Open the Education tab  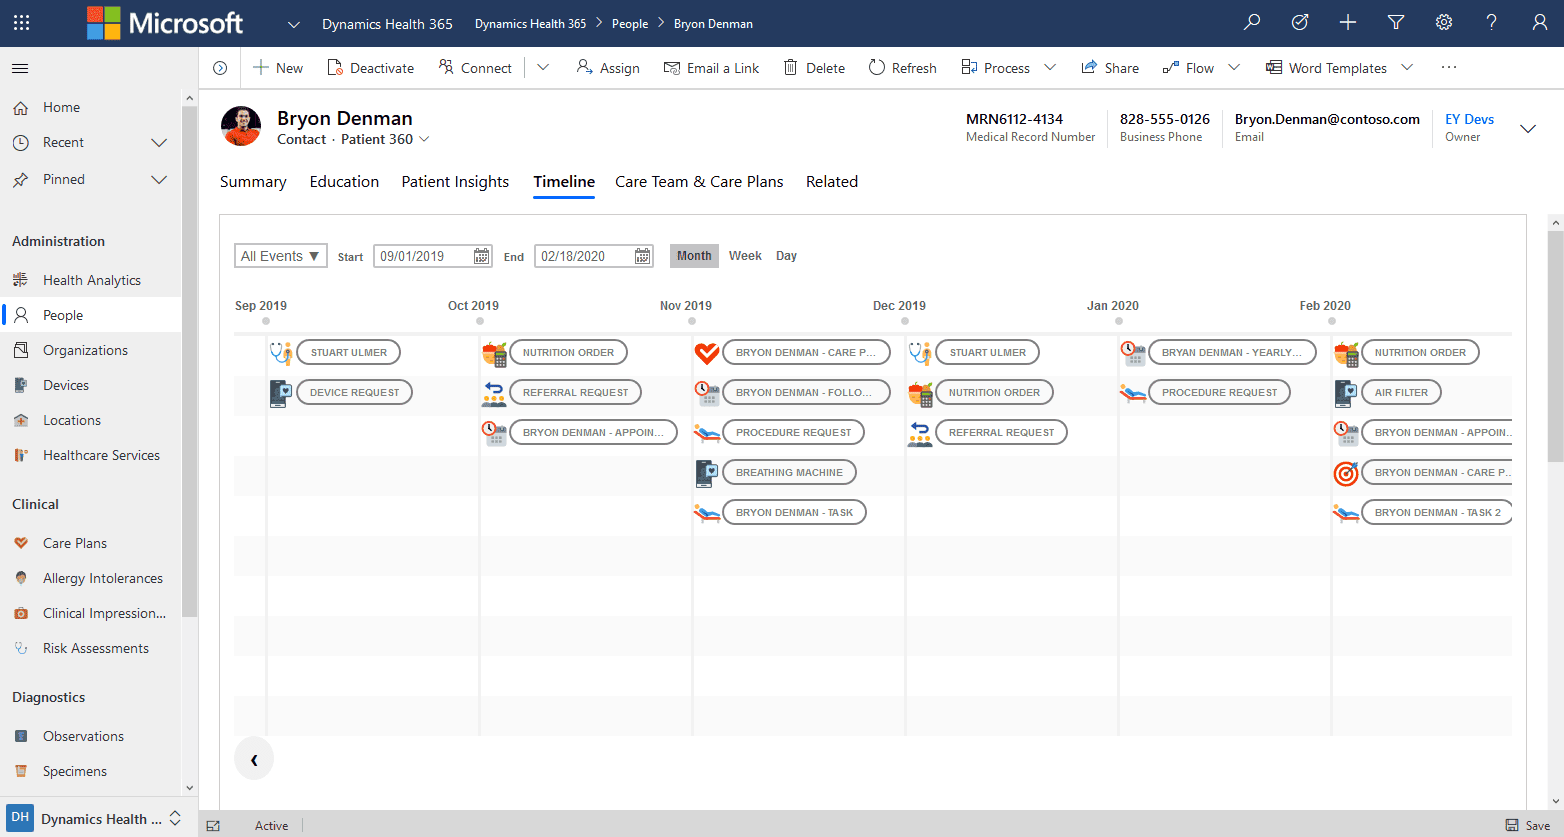pos(344,182)
